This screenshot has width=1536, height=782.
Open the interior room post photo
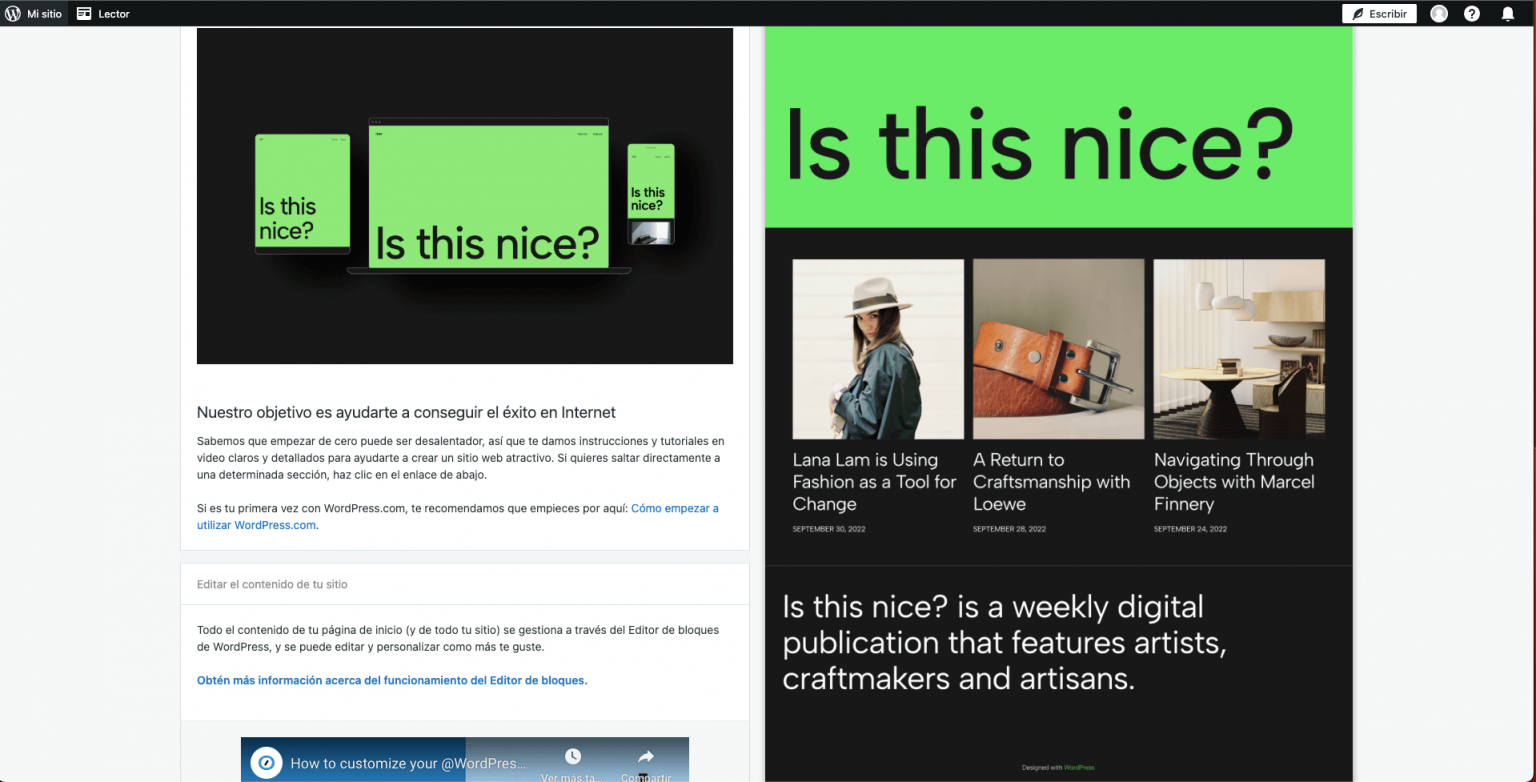coord(1239,349)
